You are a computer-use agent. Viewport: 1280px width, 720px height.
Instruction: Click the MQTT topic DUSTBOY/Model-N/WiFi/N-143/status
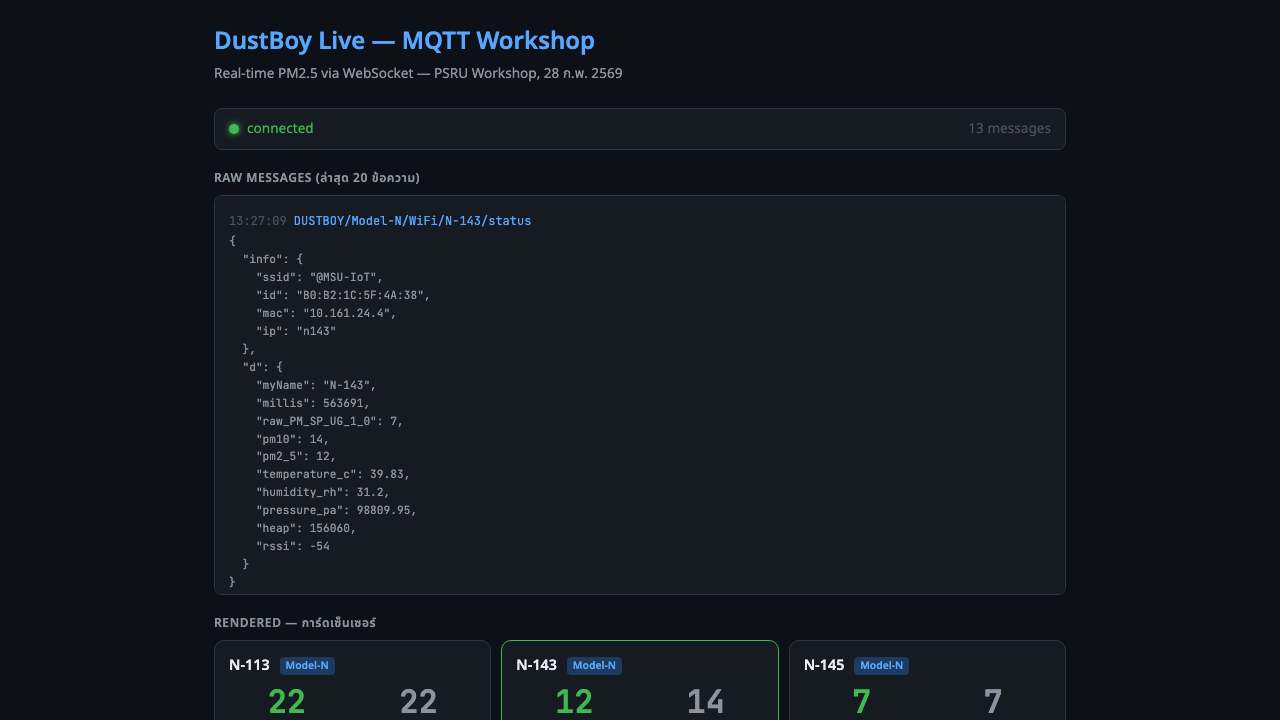(x=412, y=221)
